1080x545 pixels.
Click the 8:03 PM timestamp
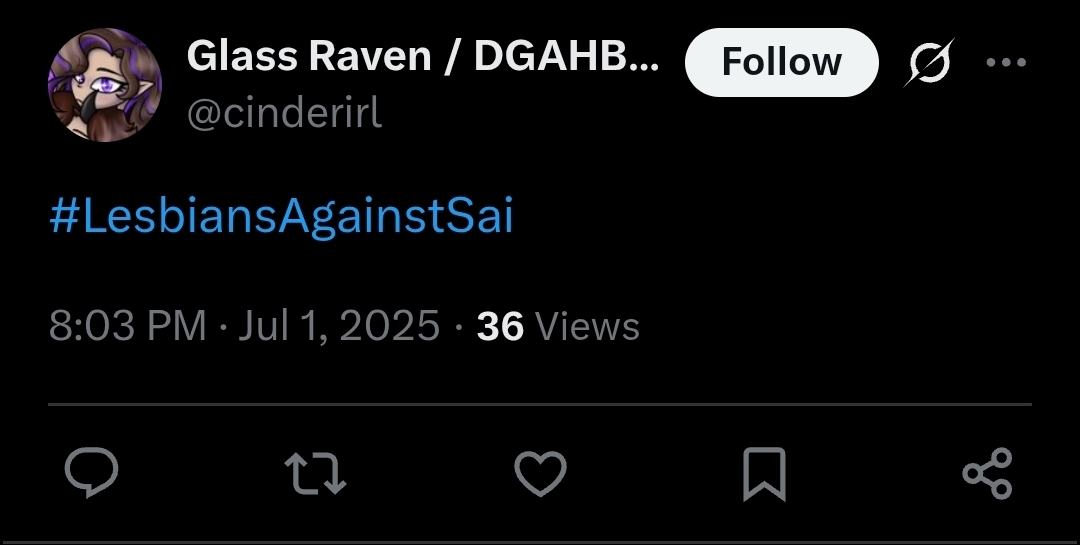[127, 325]
